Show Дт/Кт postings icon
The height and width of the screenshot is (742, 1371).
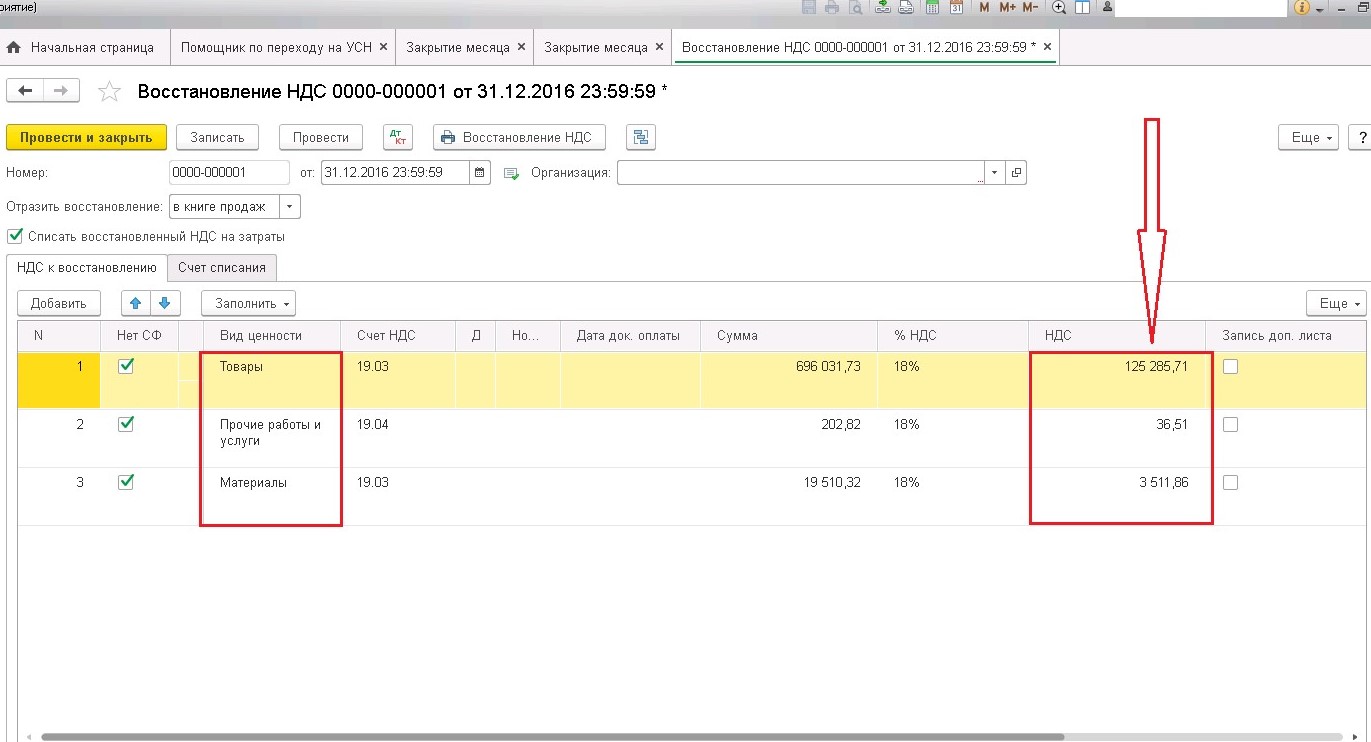click(398, 138)
